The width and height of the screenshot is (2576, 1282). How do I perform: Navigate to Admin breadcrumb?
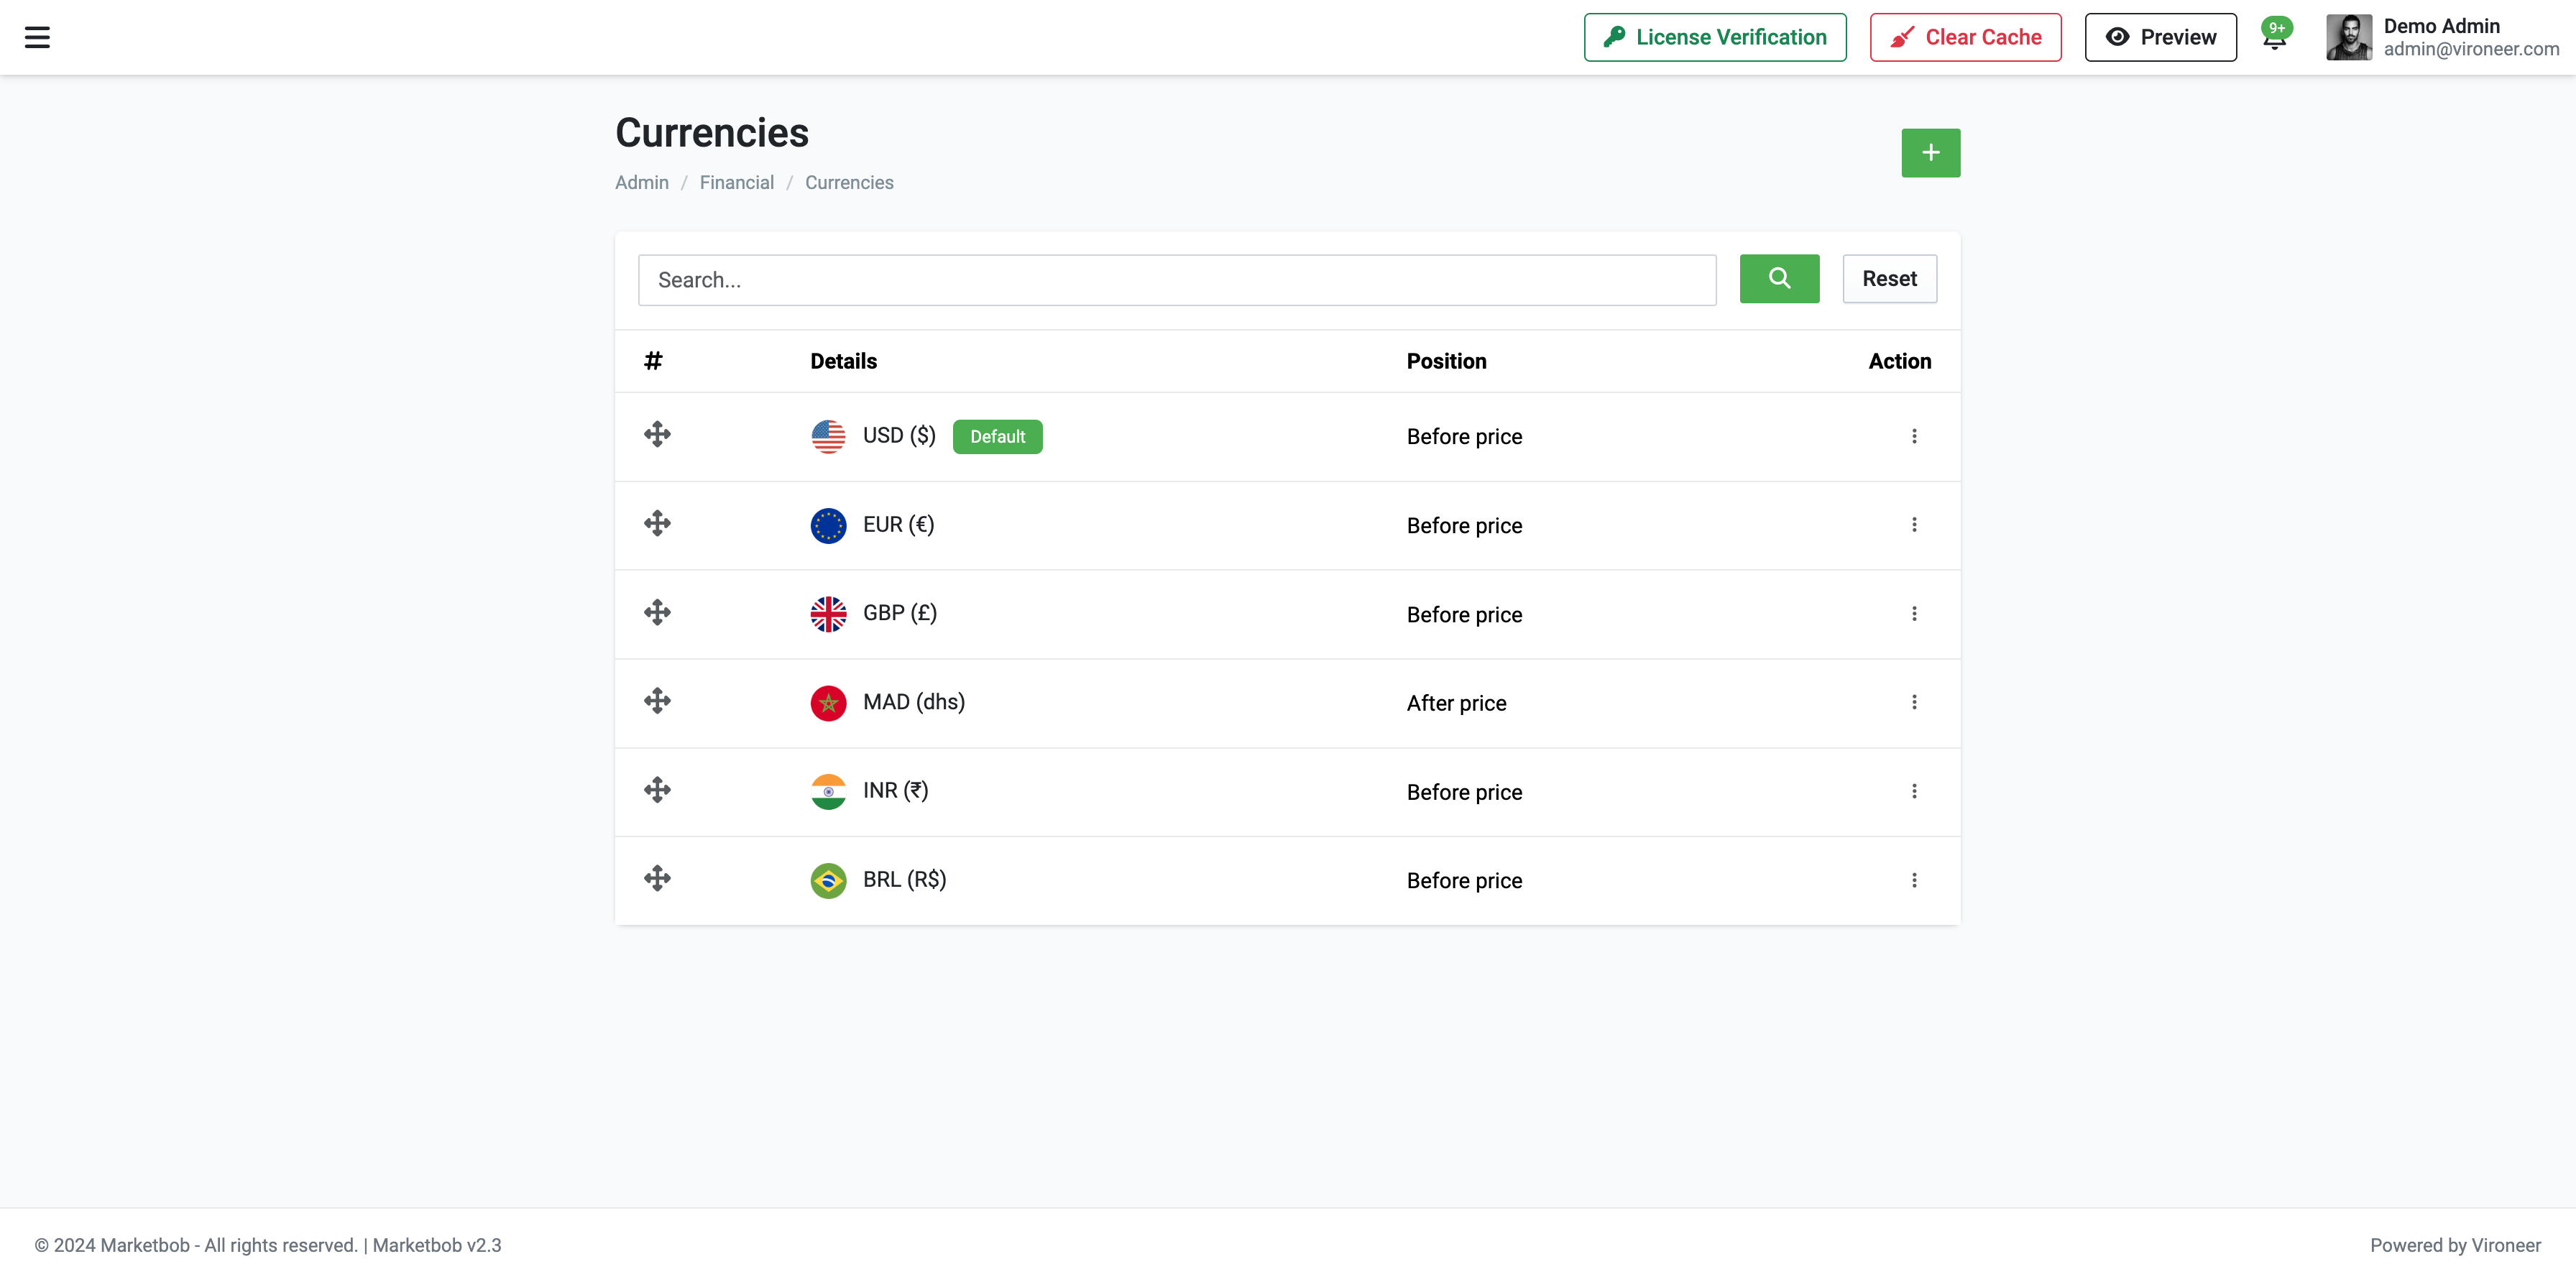coord(641,182)
